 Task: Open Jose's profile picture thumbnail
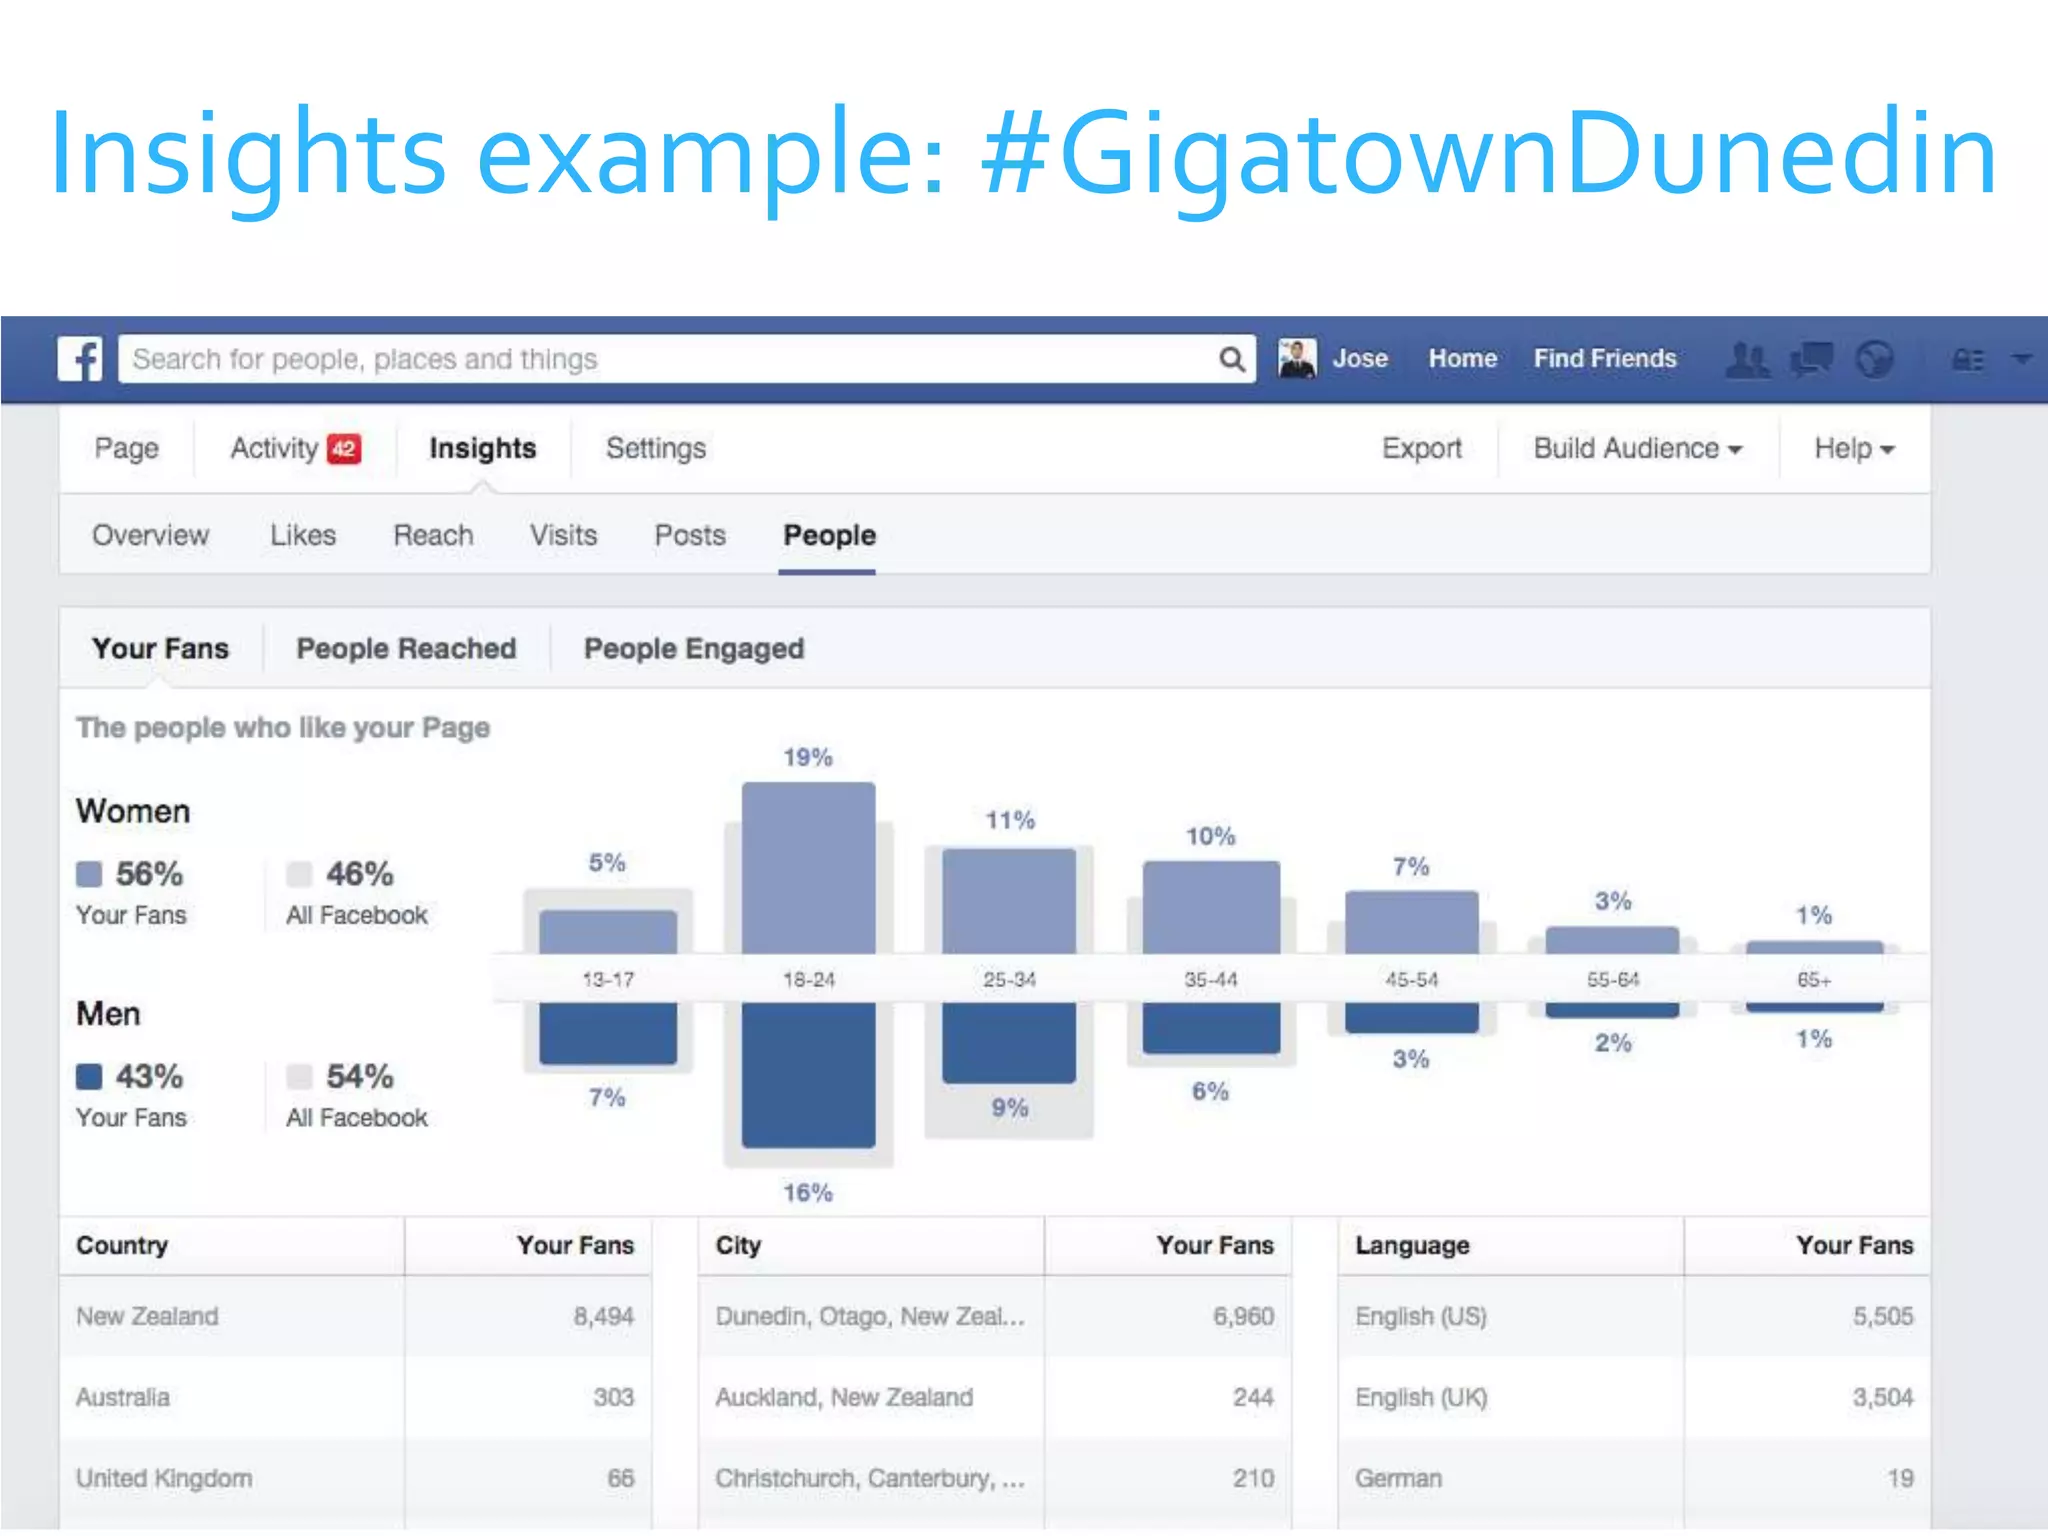coord(1297,358)
